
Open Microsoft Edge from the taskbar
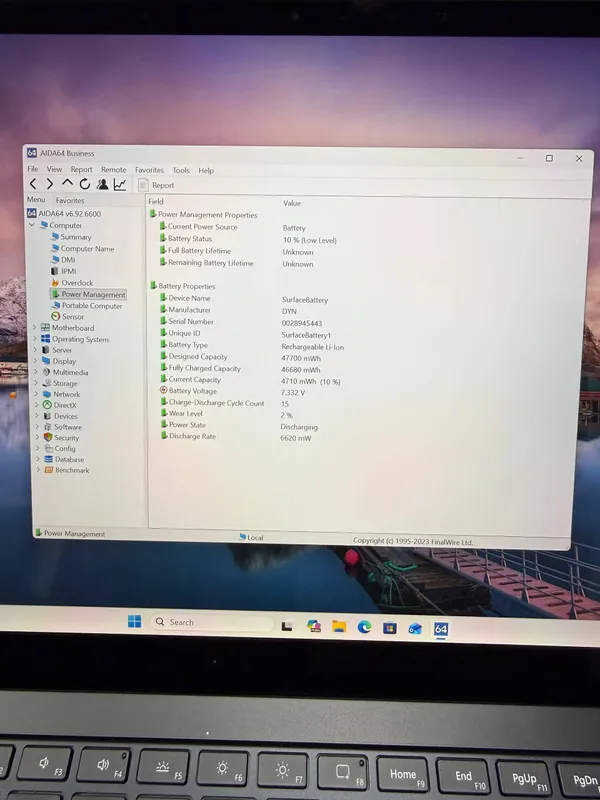tap(364, 627)
